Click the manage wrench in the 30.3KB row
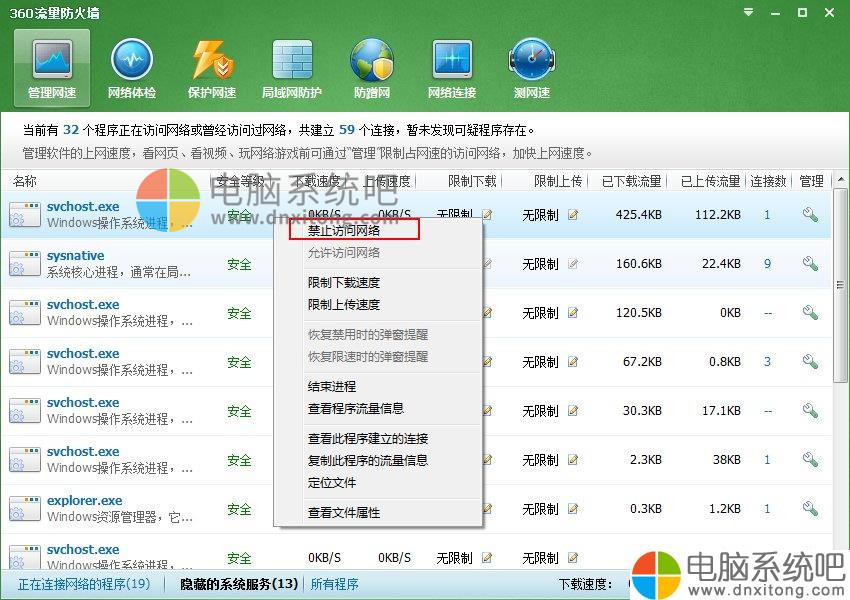 (810, 411)
